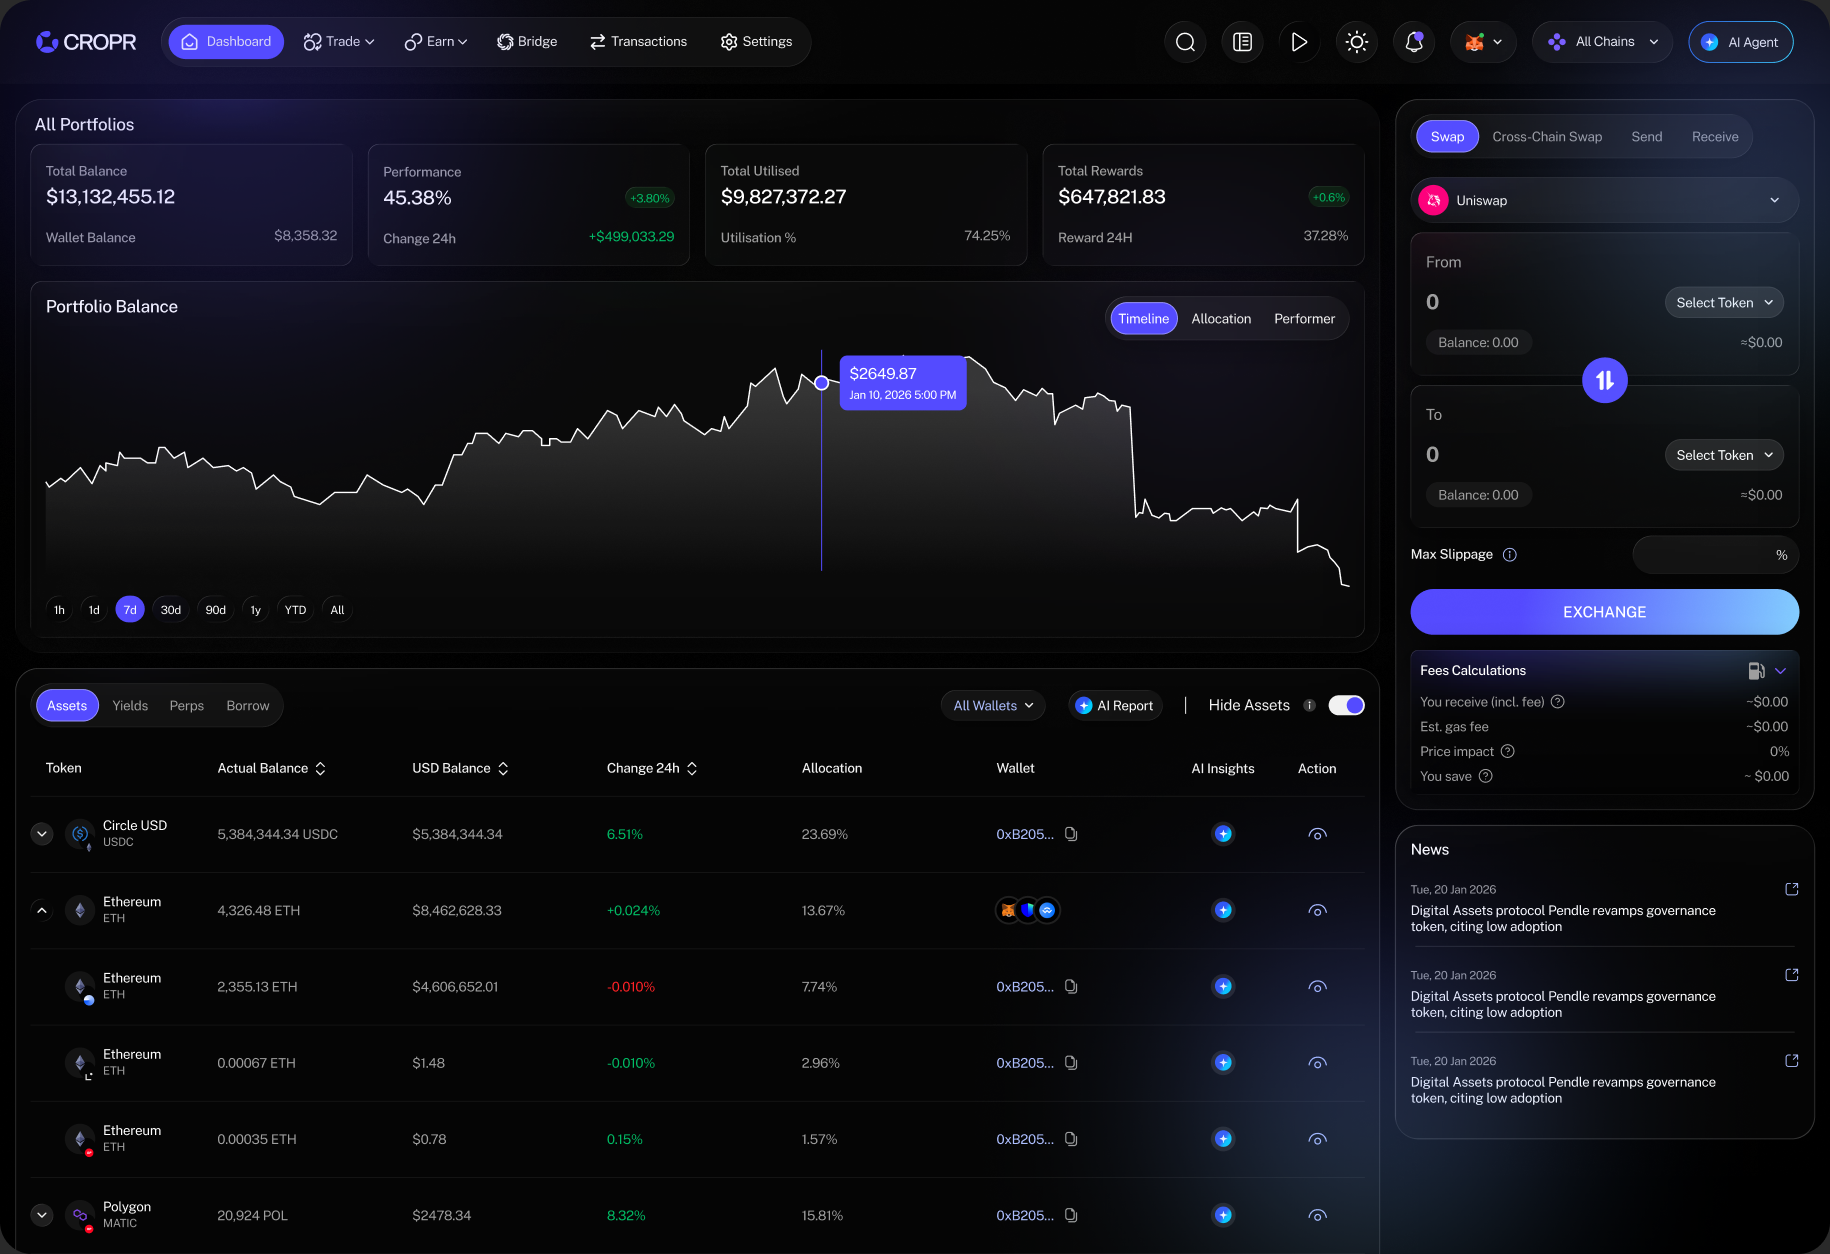Open the search icon in top bar
Screen dimensions: 1830x1254
(1185, 42)
